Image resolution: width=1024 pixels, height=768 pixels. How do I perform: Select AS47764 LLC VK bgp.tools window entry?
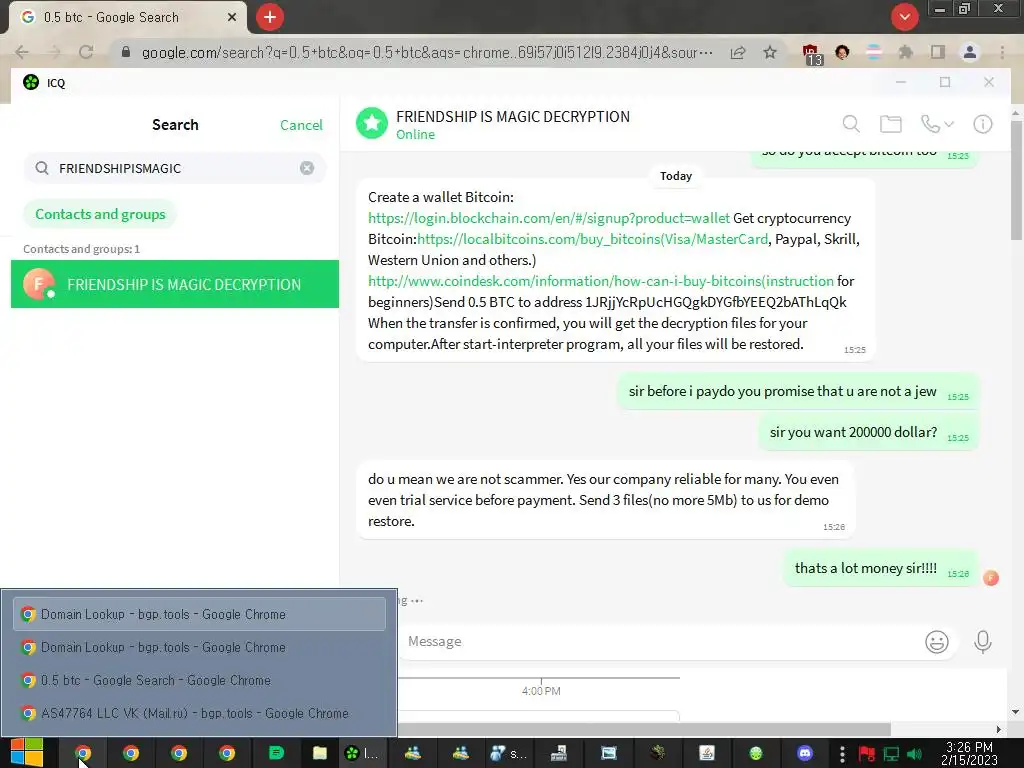pyautogui.click(x=199, y=713)
